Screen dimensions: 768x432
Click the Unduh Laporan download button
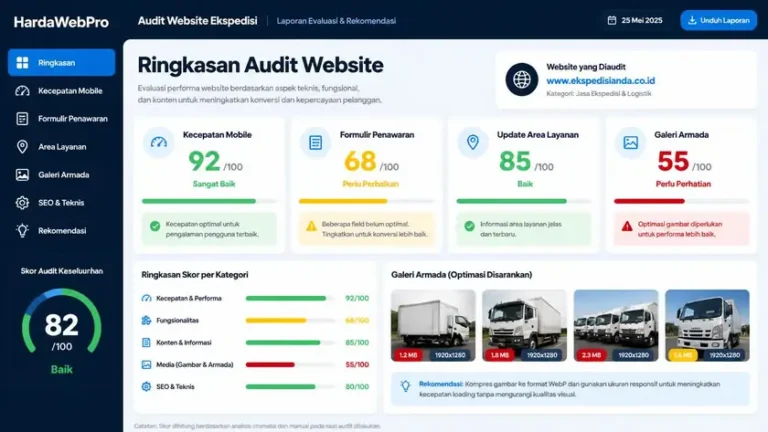pyautogui.click(x=718, y=21)
